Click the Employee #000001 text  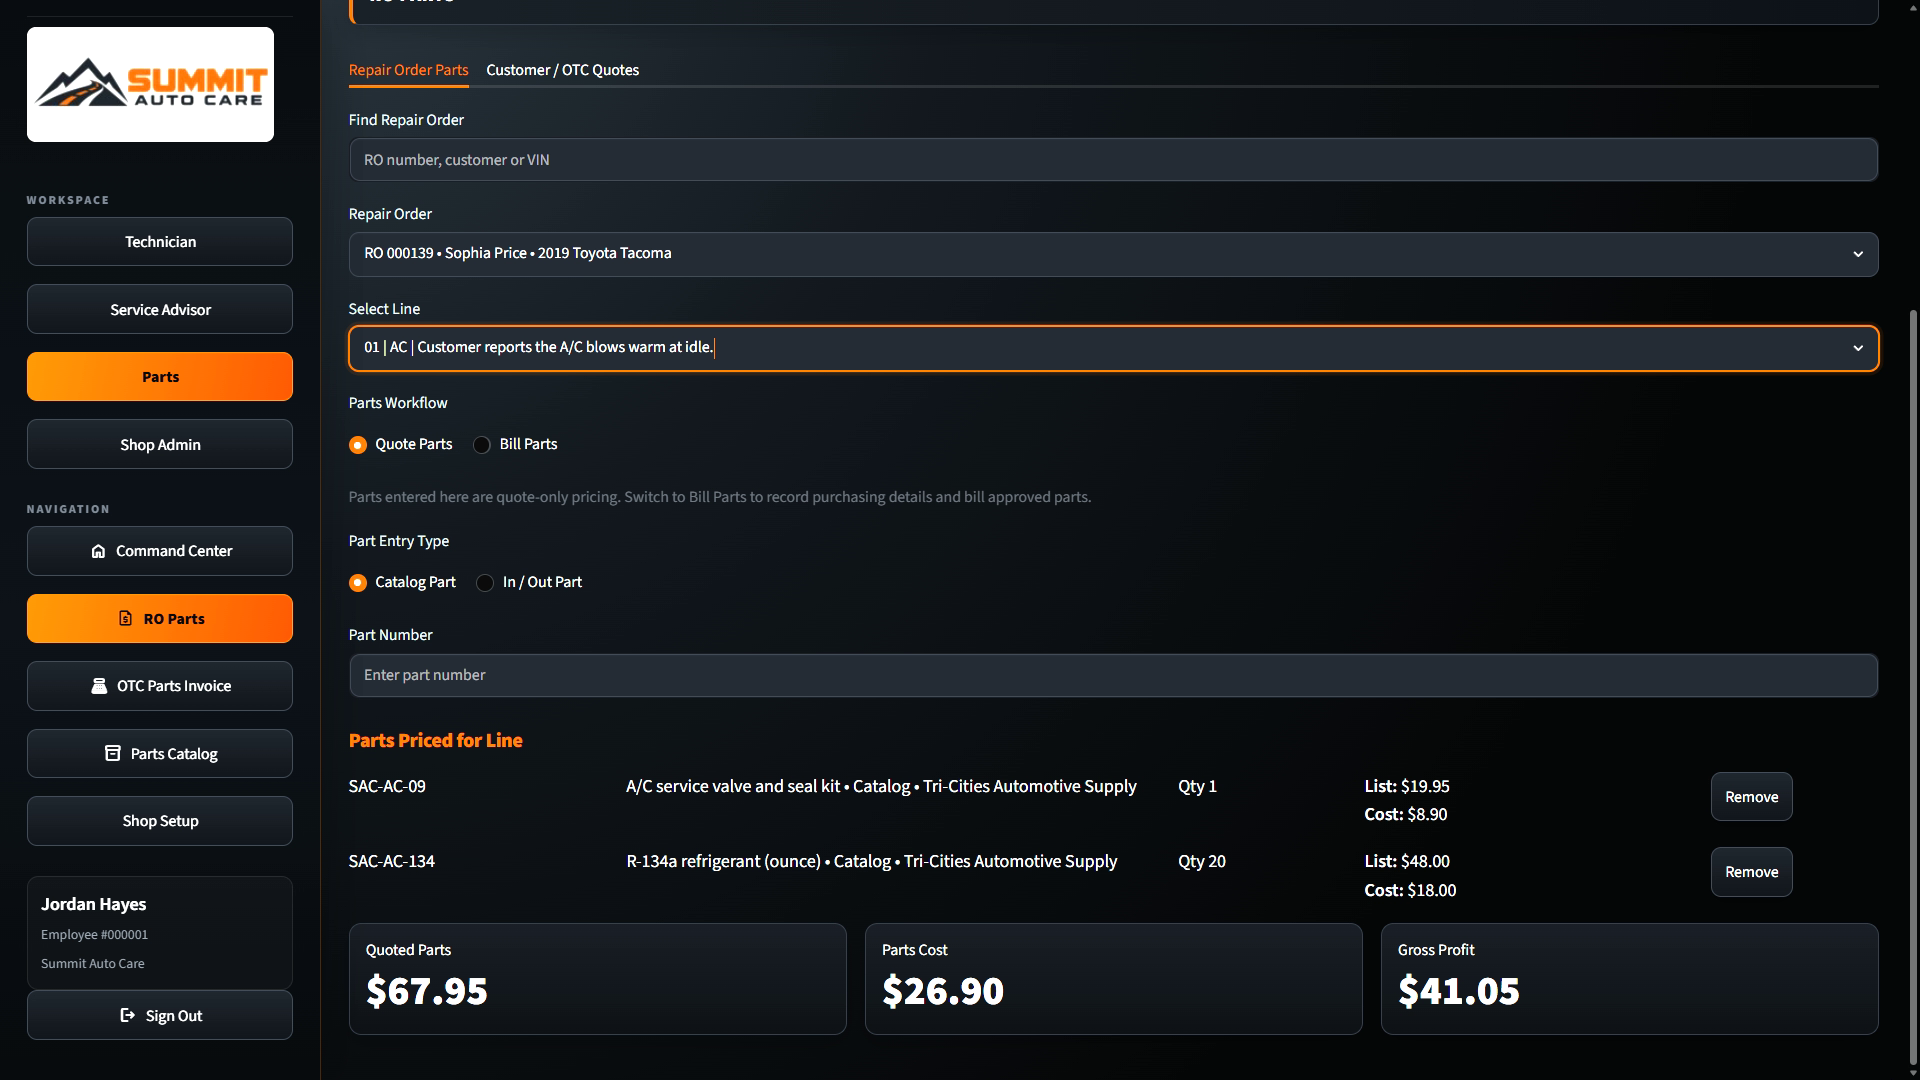click(x=94, y=935)
